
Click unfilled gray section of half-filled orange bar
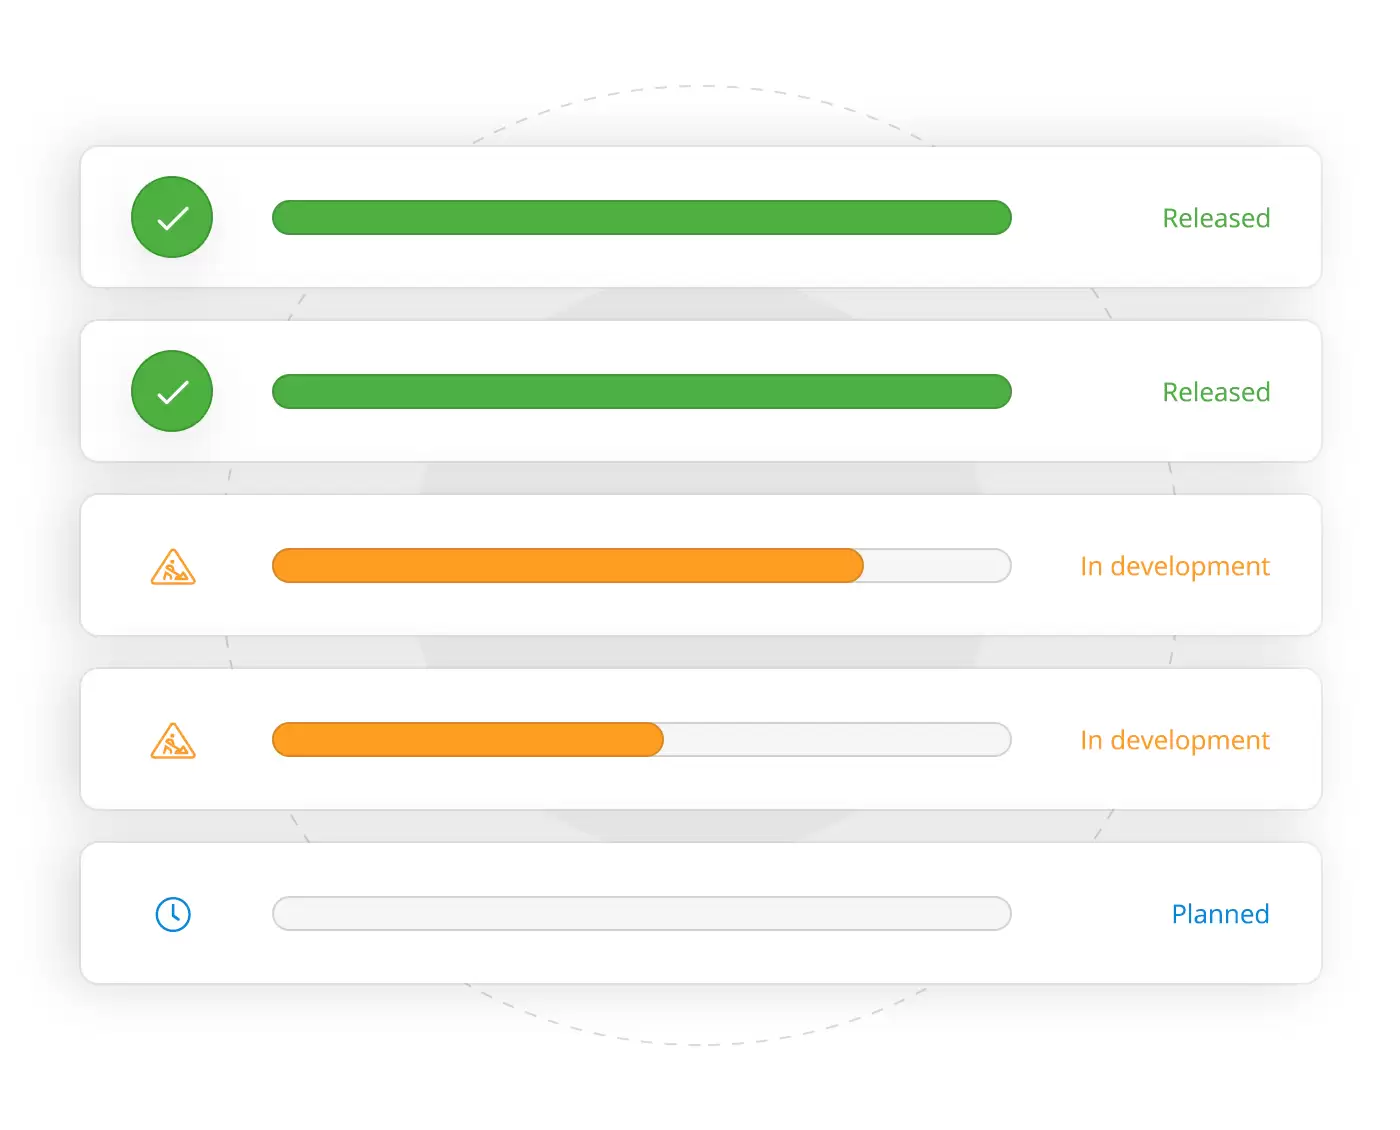(x=836, y=740)
